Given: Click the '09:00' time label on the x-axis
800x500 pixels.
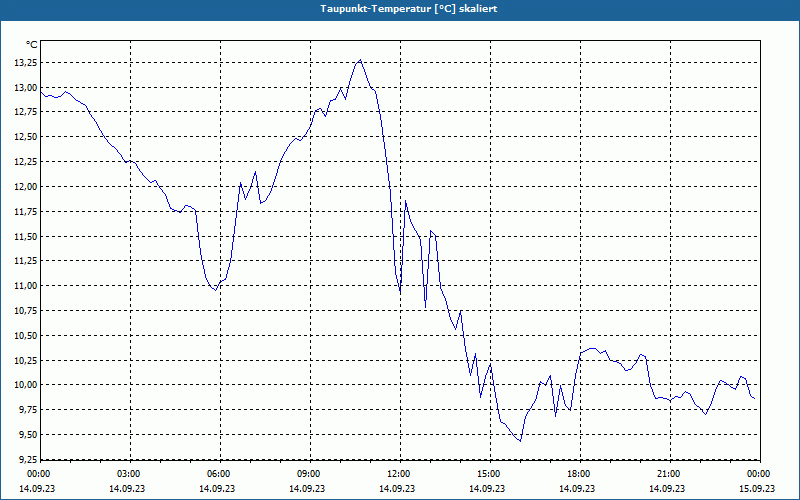Looking at the screenshot, I should click(310, 474).
